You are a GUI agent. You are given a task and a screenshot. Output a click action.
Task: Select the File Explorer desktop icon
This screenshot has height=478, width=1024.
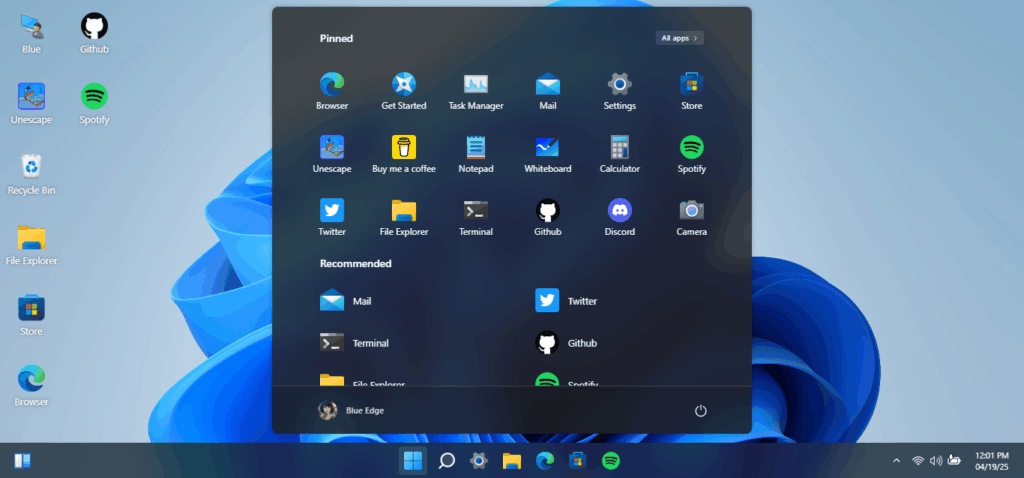(31, 245)
